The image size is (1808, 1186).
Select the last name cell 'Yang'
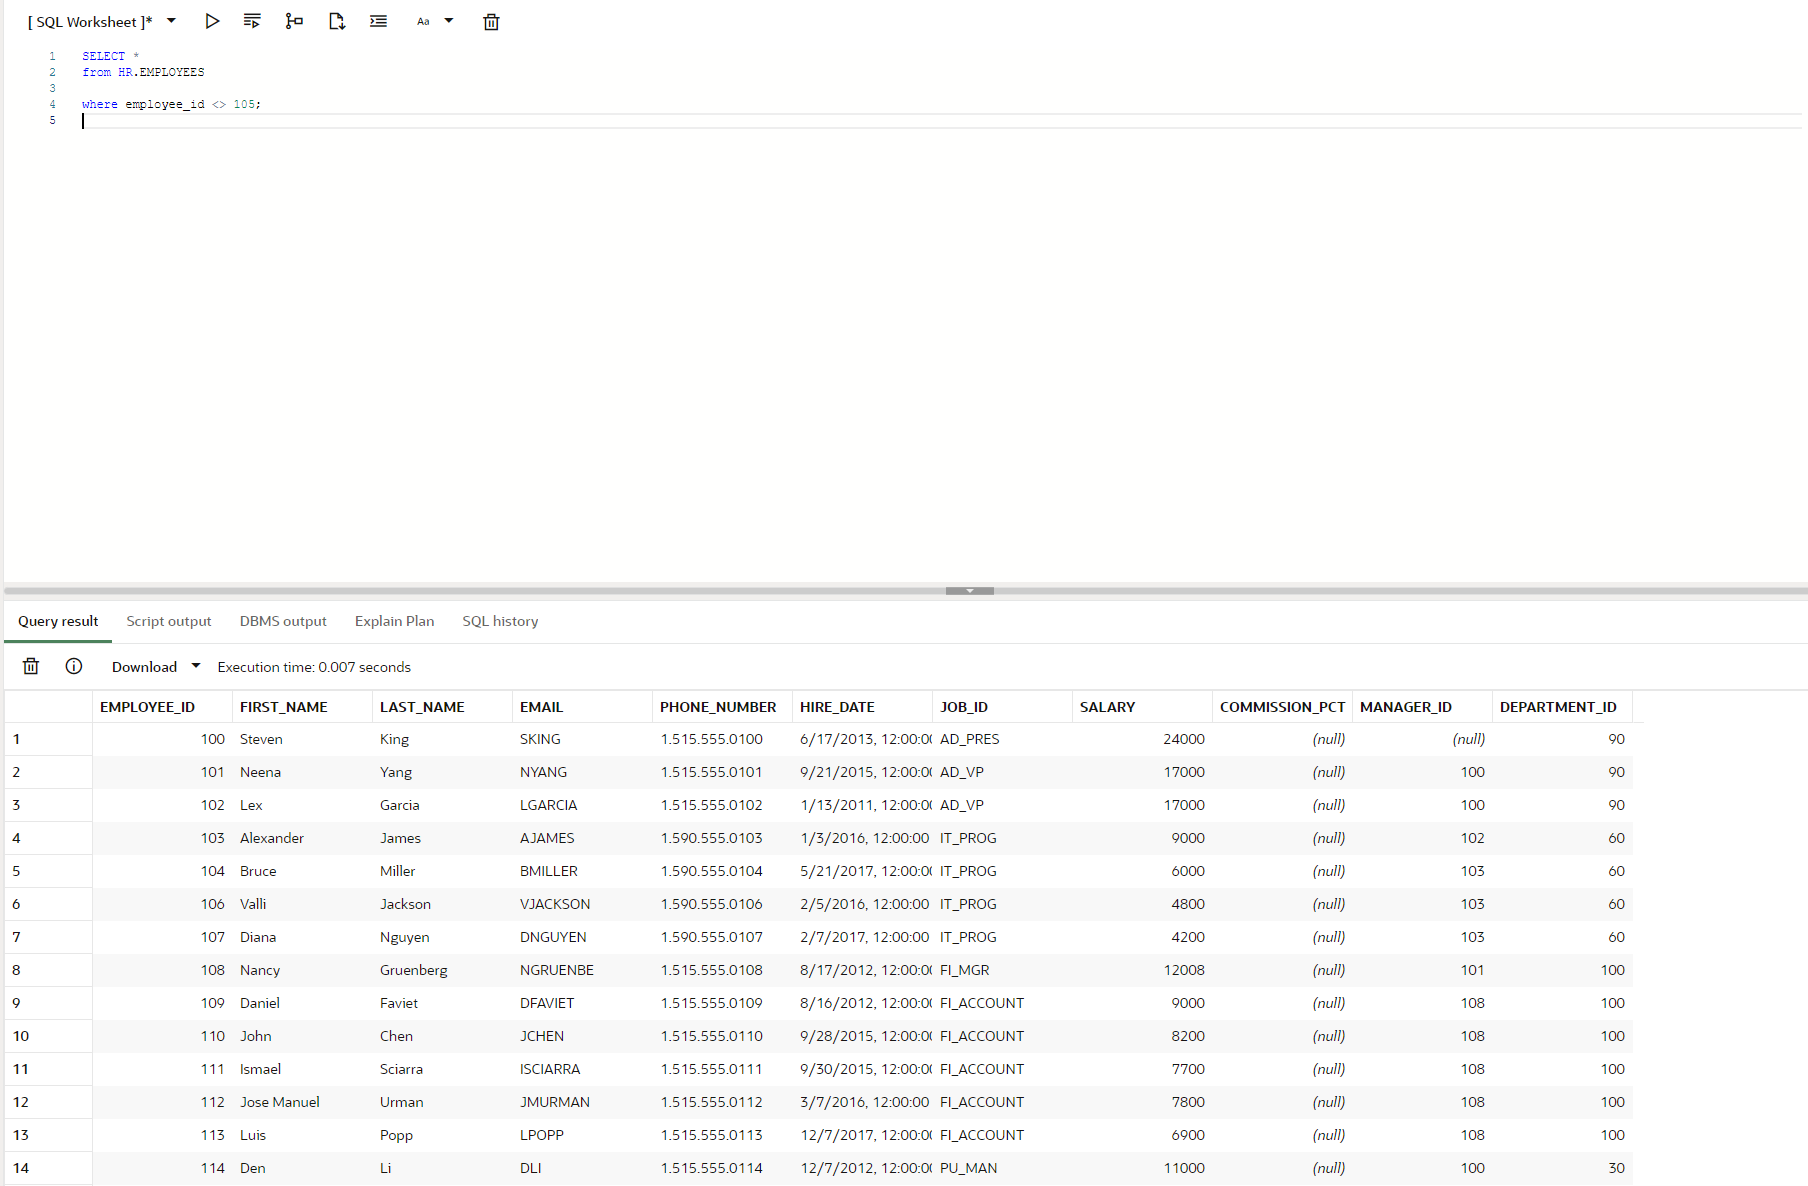point(442,772)
